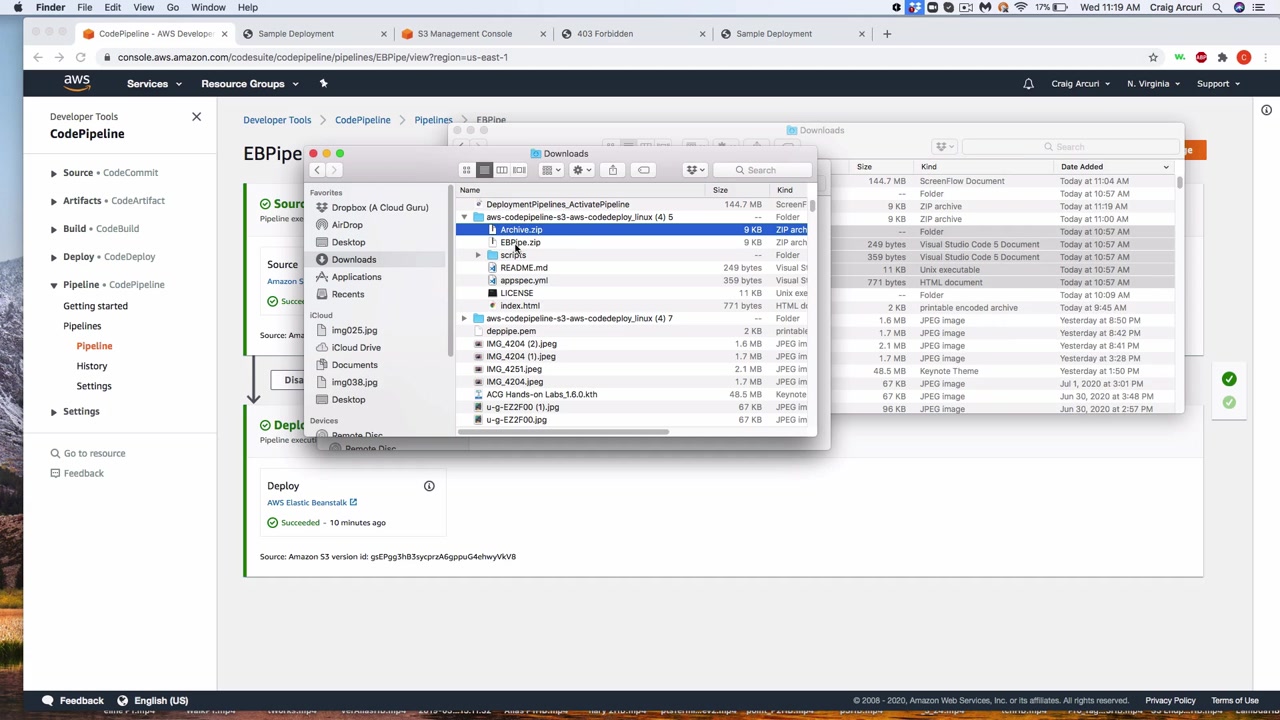Screen dimensions: 1280x720
Task: Click the Feedback button in footer
Action: (73, 701)
